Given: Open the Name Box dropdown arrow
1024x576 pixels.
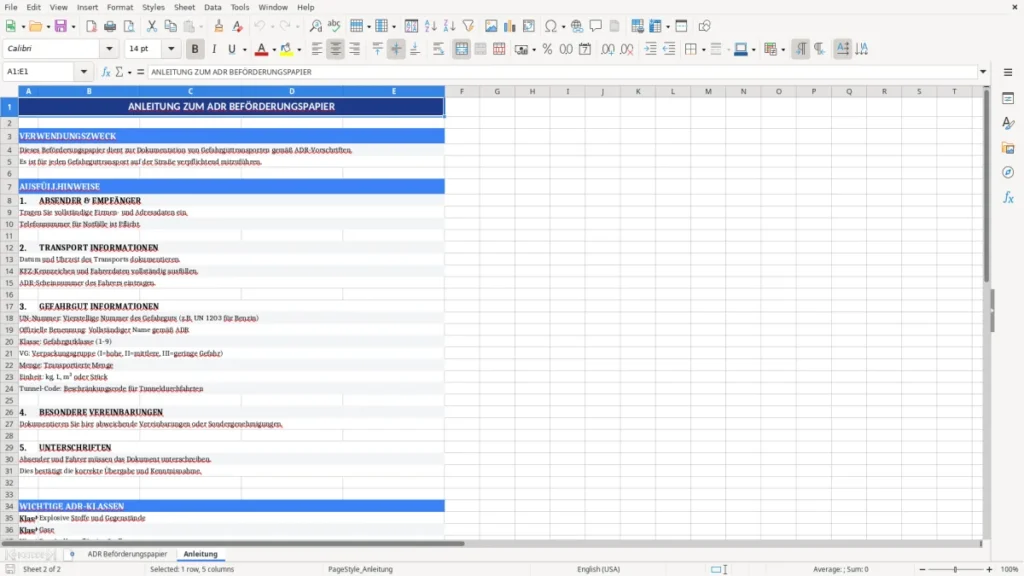Looking at the screenshot, I should pos(84,72).
